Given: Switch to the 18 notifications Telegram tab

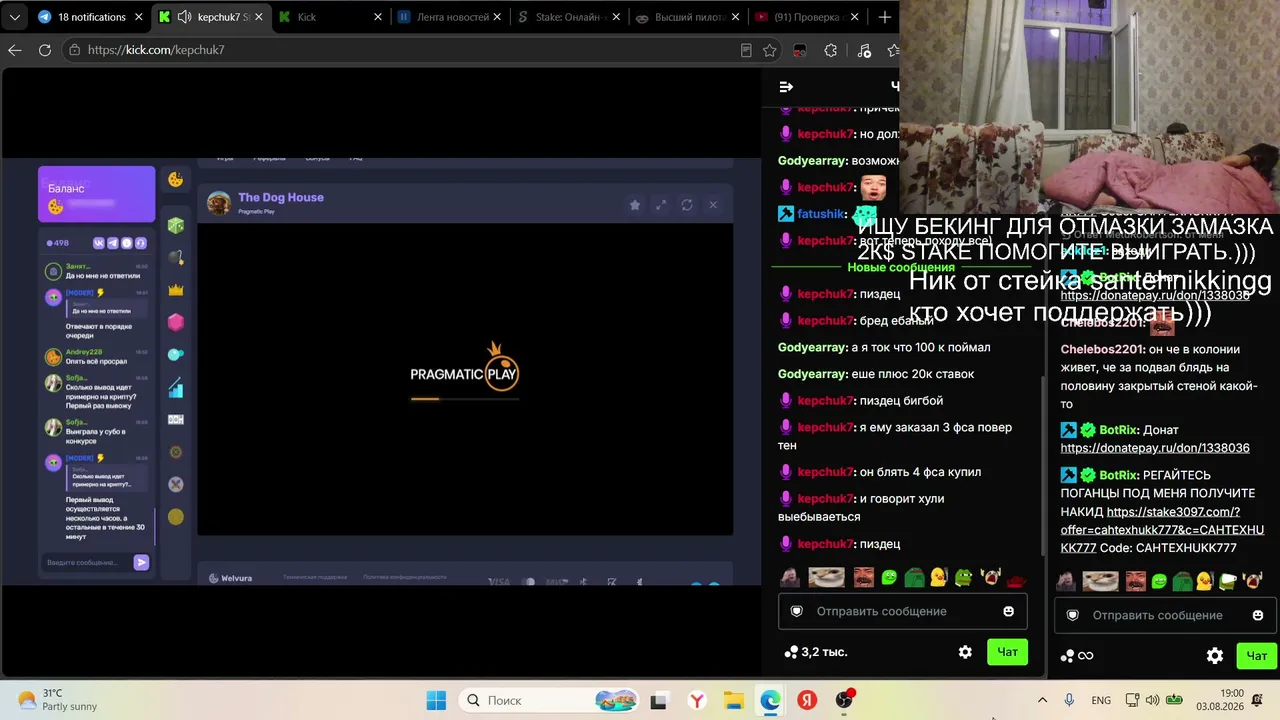Looking at the screenshot, I should click(91, 17).
